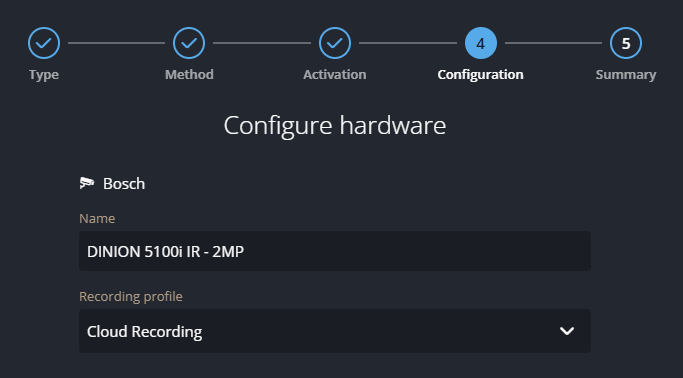Click the Recording profile label

tap(131, 297)
